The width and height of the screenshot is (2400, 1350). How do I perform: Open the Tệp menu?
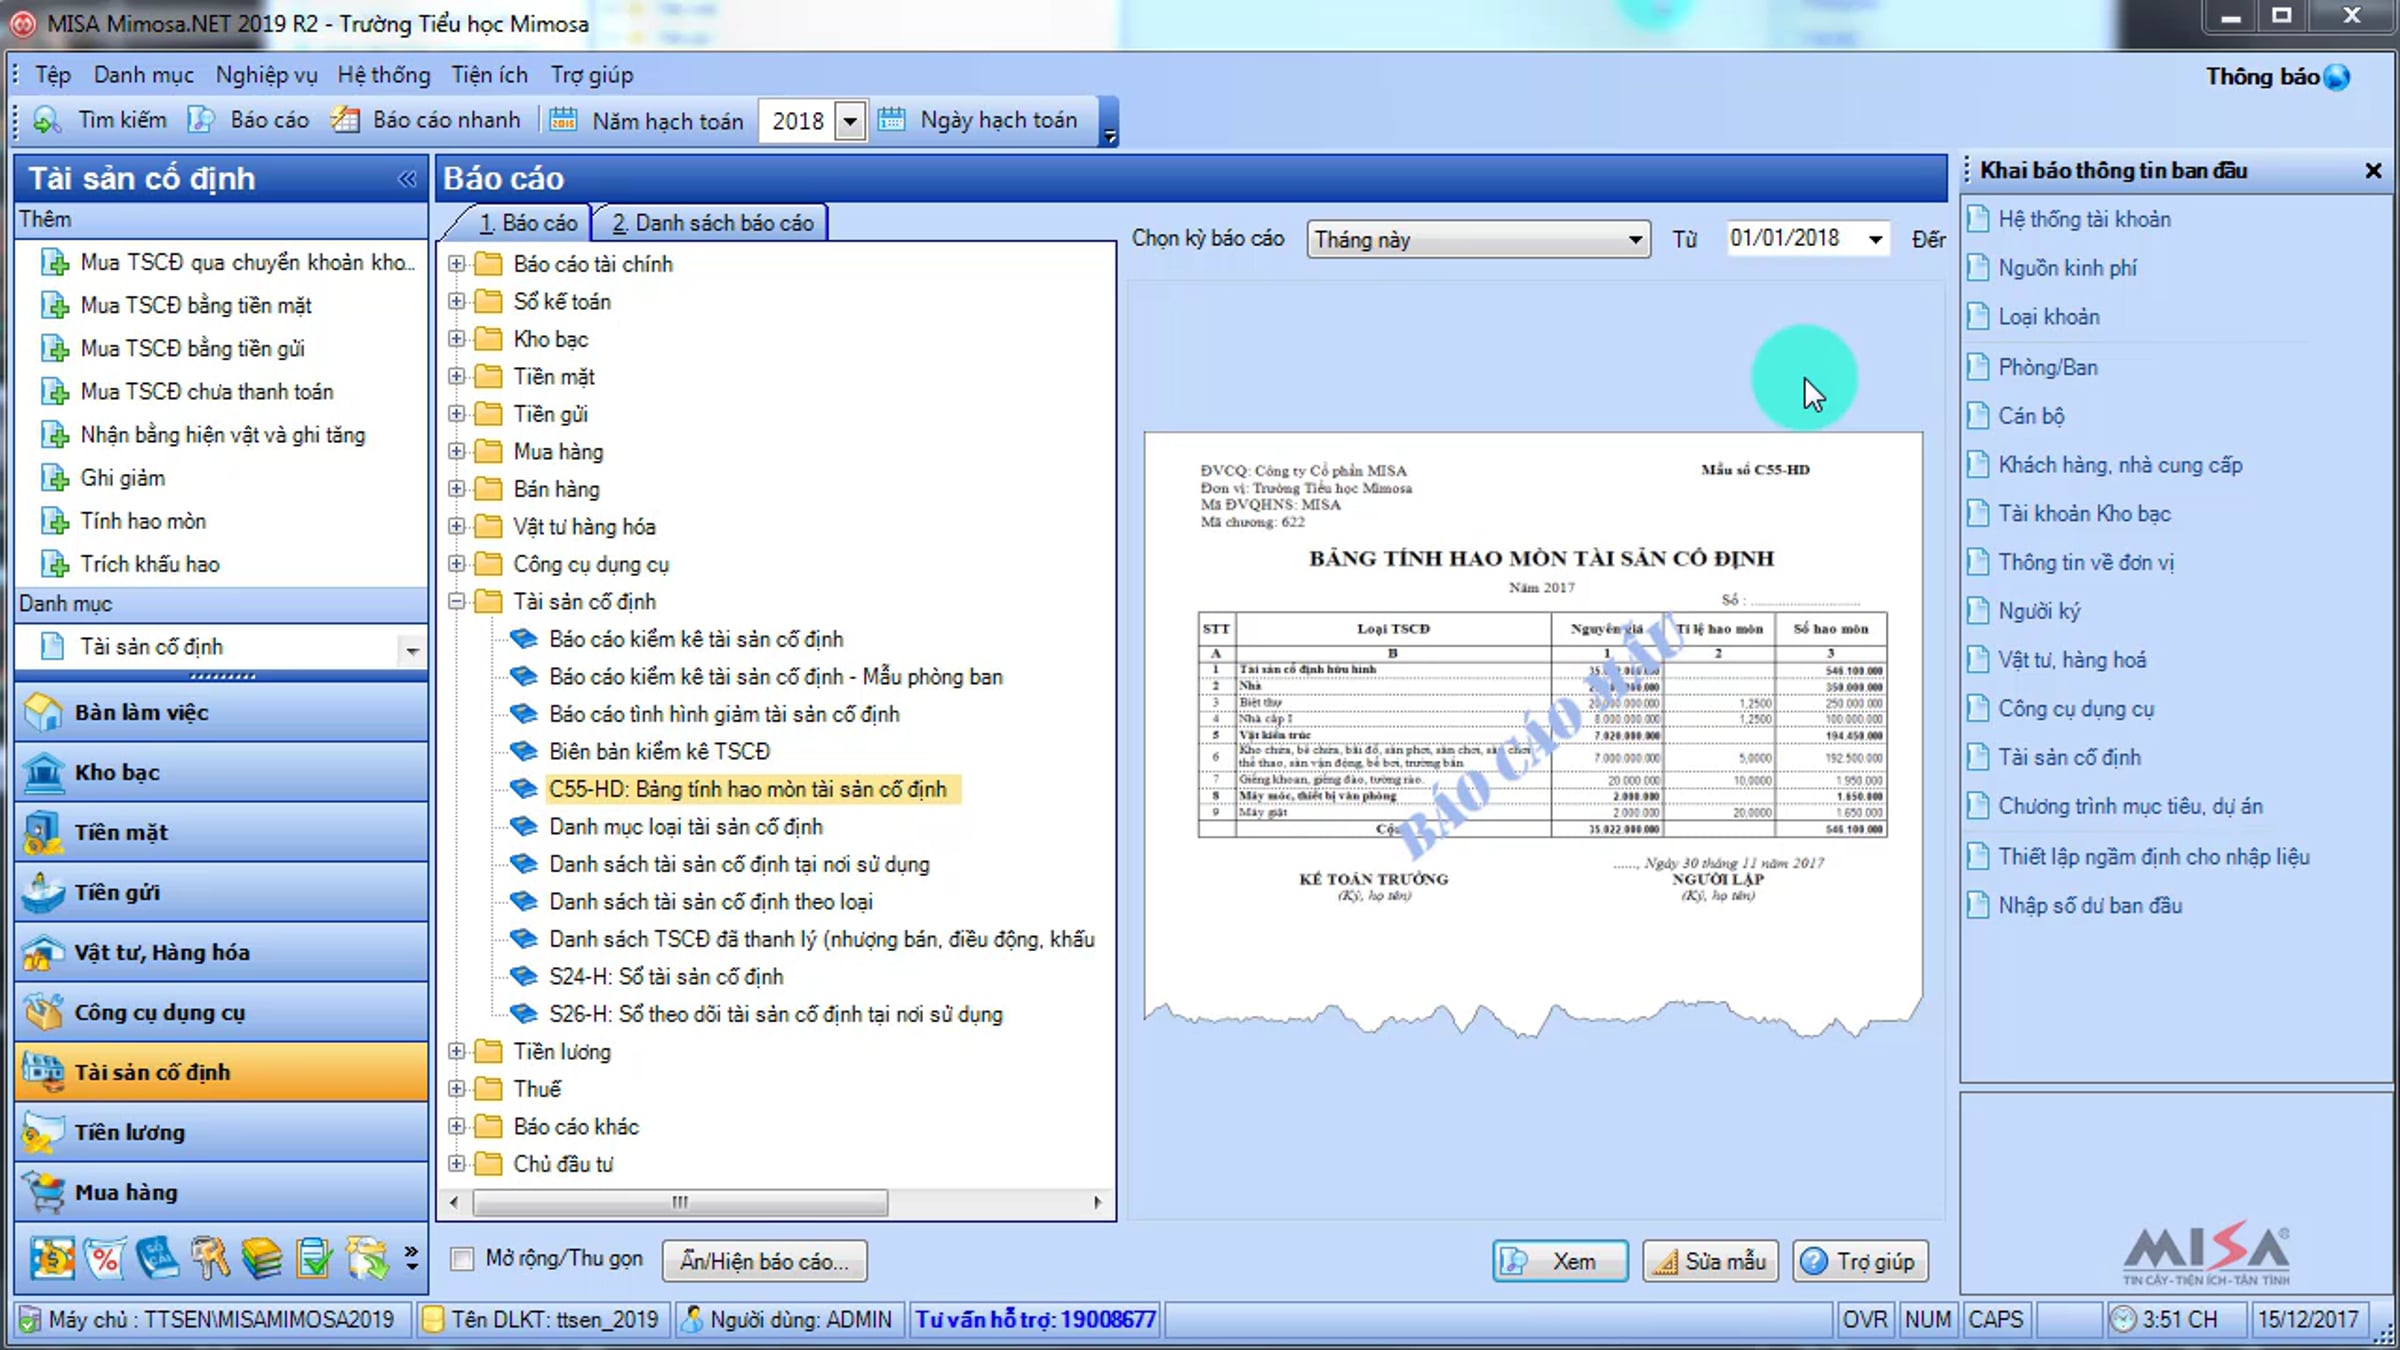click(x=53, y=75)
